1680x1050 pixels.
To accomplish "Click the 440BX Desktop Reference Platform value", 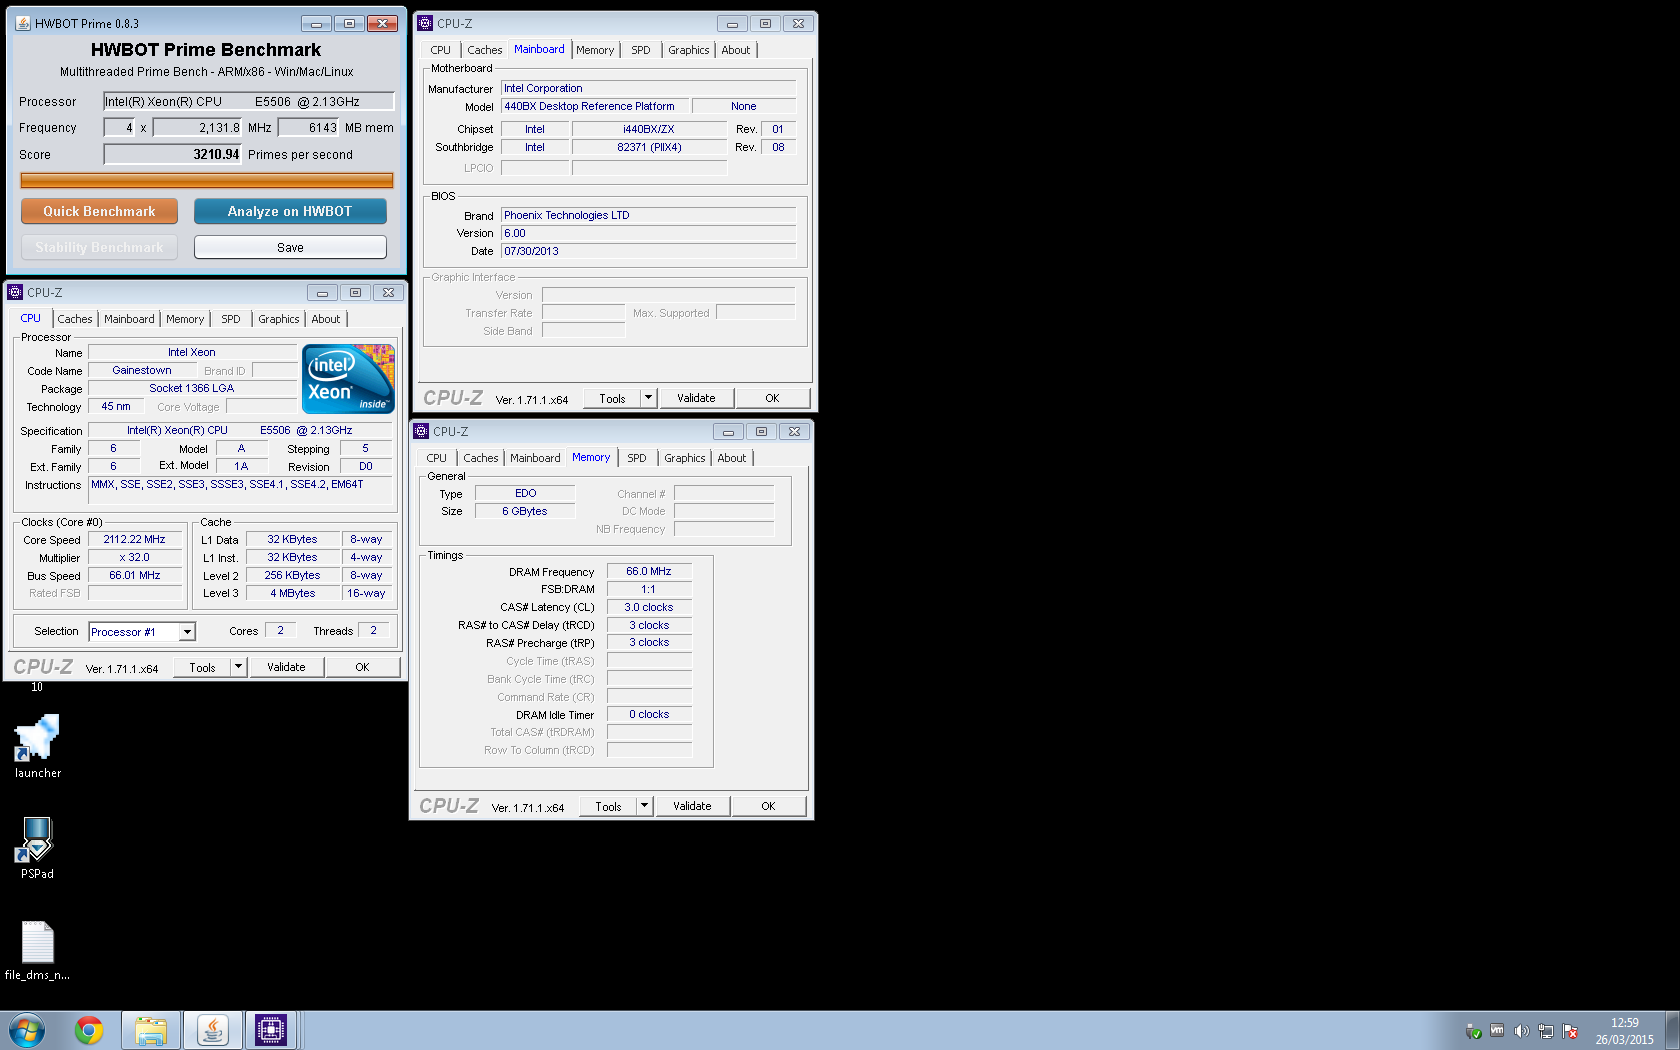I will 593,106.
